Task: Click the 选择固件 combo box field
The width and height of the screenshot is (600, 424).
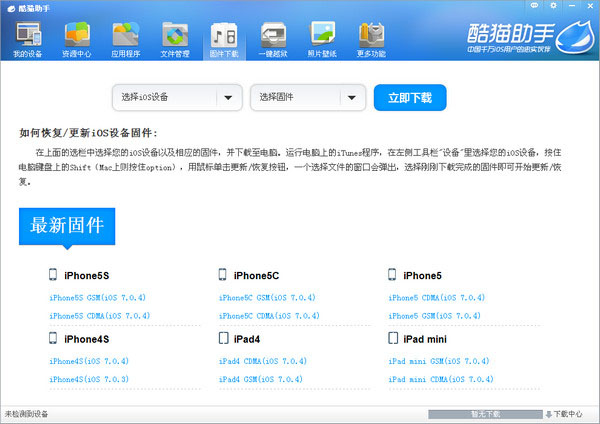Action: point(308,98)
